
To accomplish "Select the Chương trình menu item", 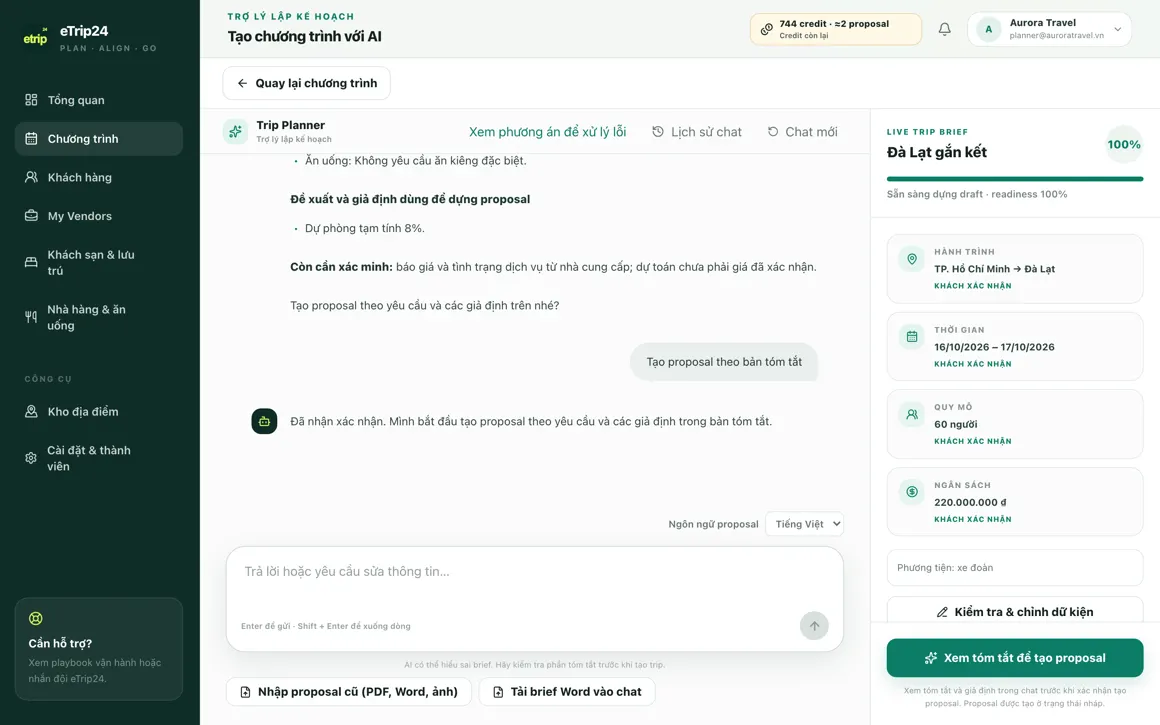I will 98,138.
